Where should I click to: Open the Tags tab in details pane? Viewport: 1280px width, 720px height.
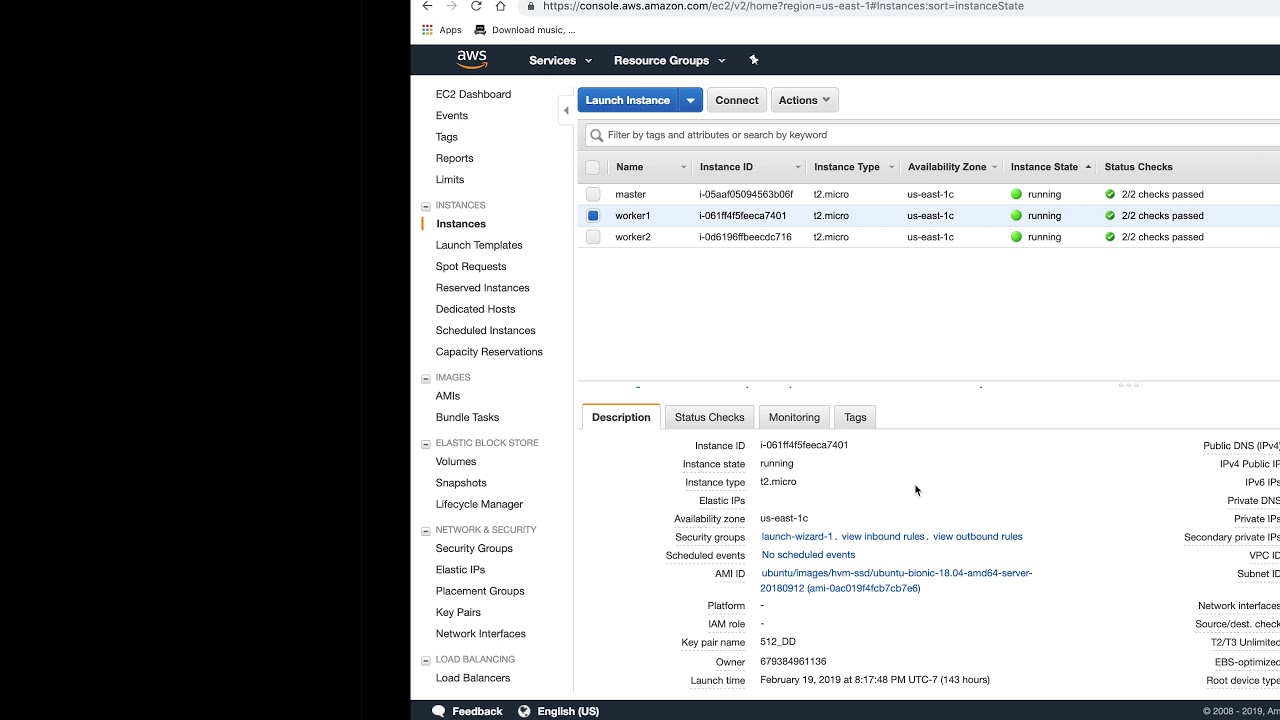pos(855,417)
